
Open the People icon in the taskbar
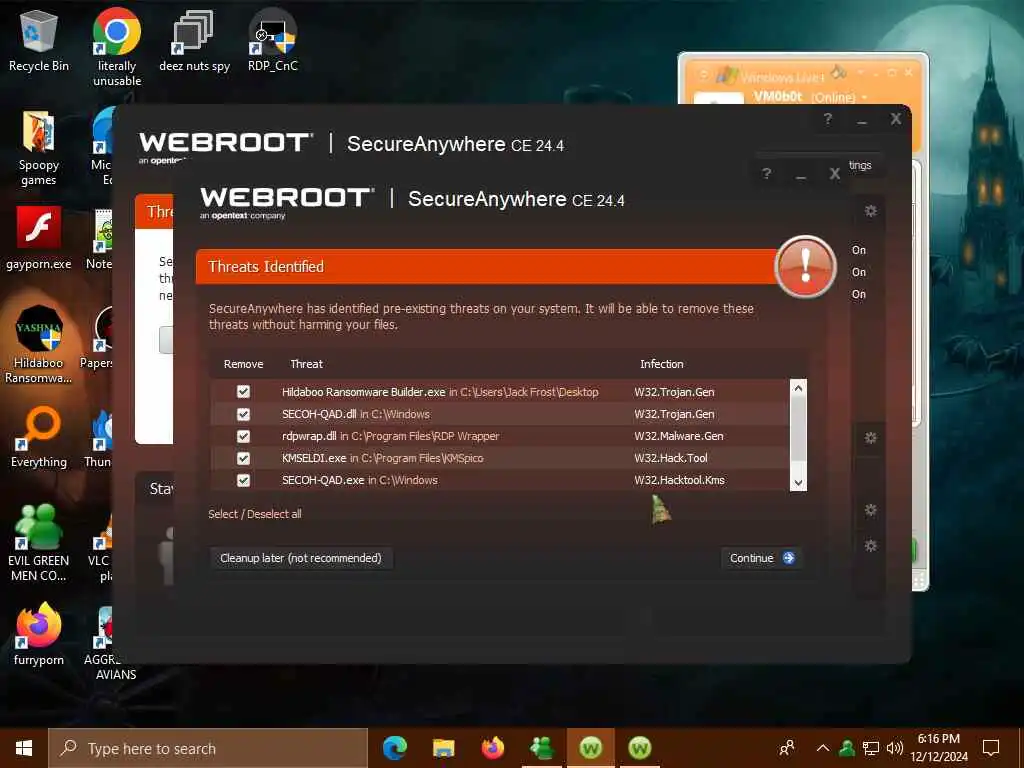pyautogui.click(x=787, y=748)
